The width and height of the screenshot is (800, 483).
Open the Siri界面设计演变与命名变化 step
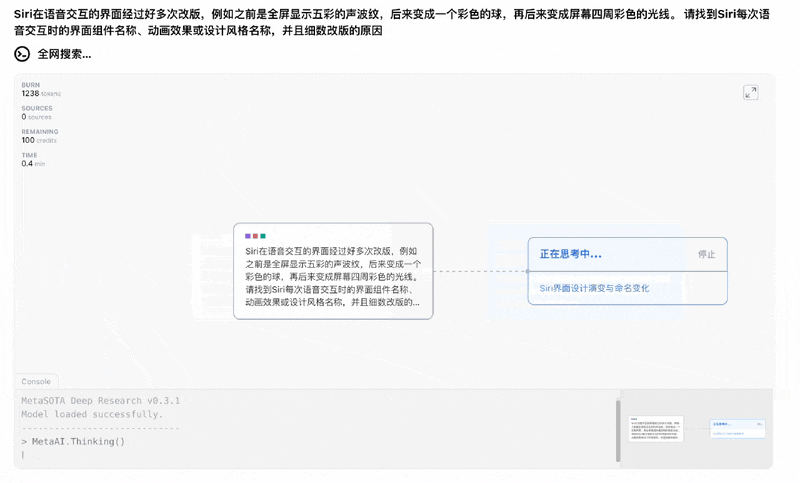594,288
